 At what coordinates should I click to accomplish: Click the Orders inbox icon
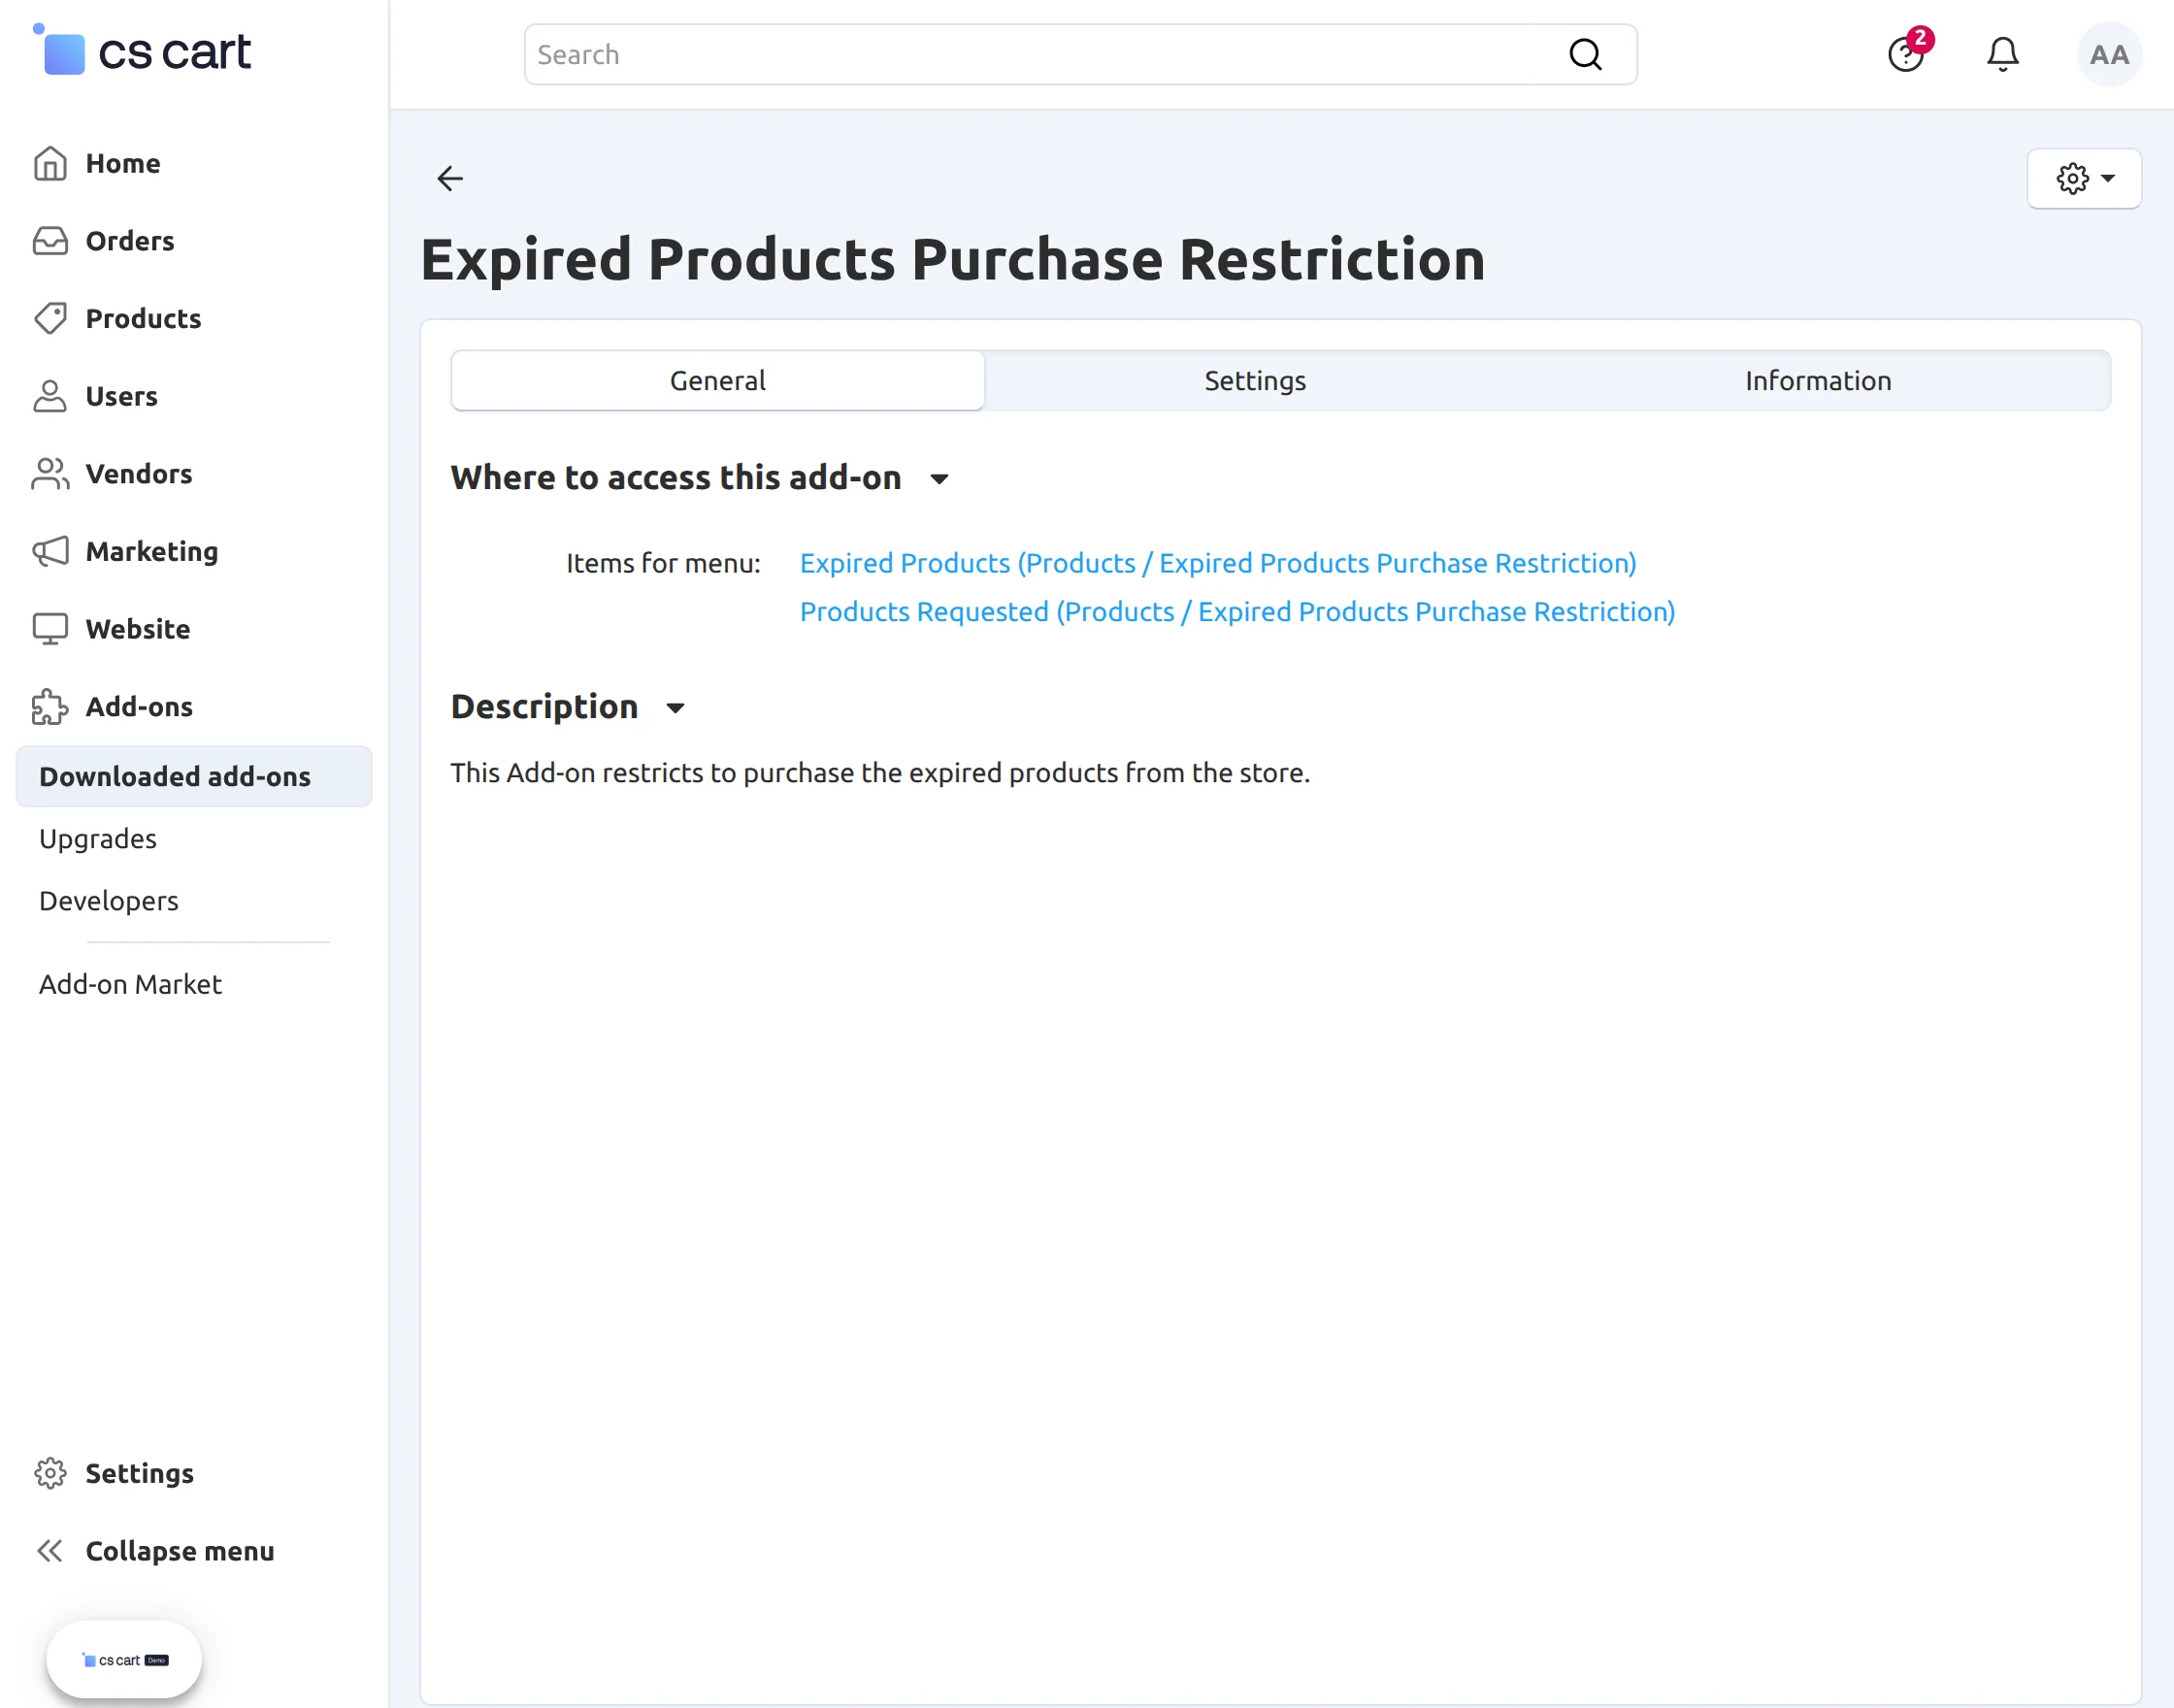coord(50,241)
